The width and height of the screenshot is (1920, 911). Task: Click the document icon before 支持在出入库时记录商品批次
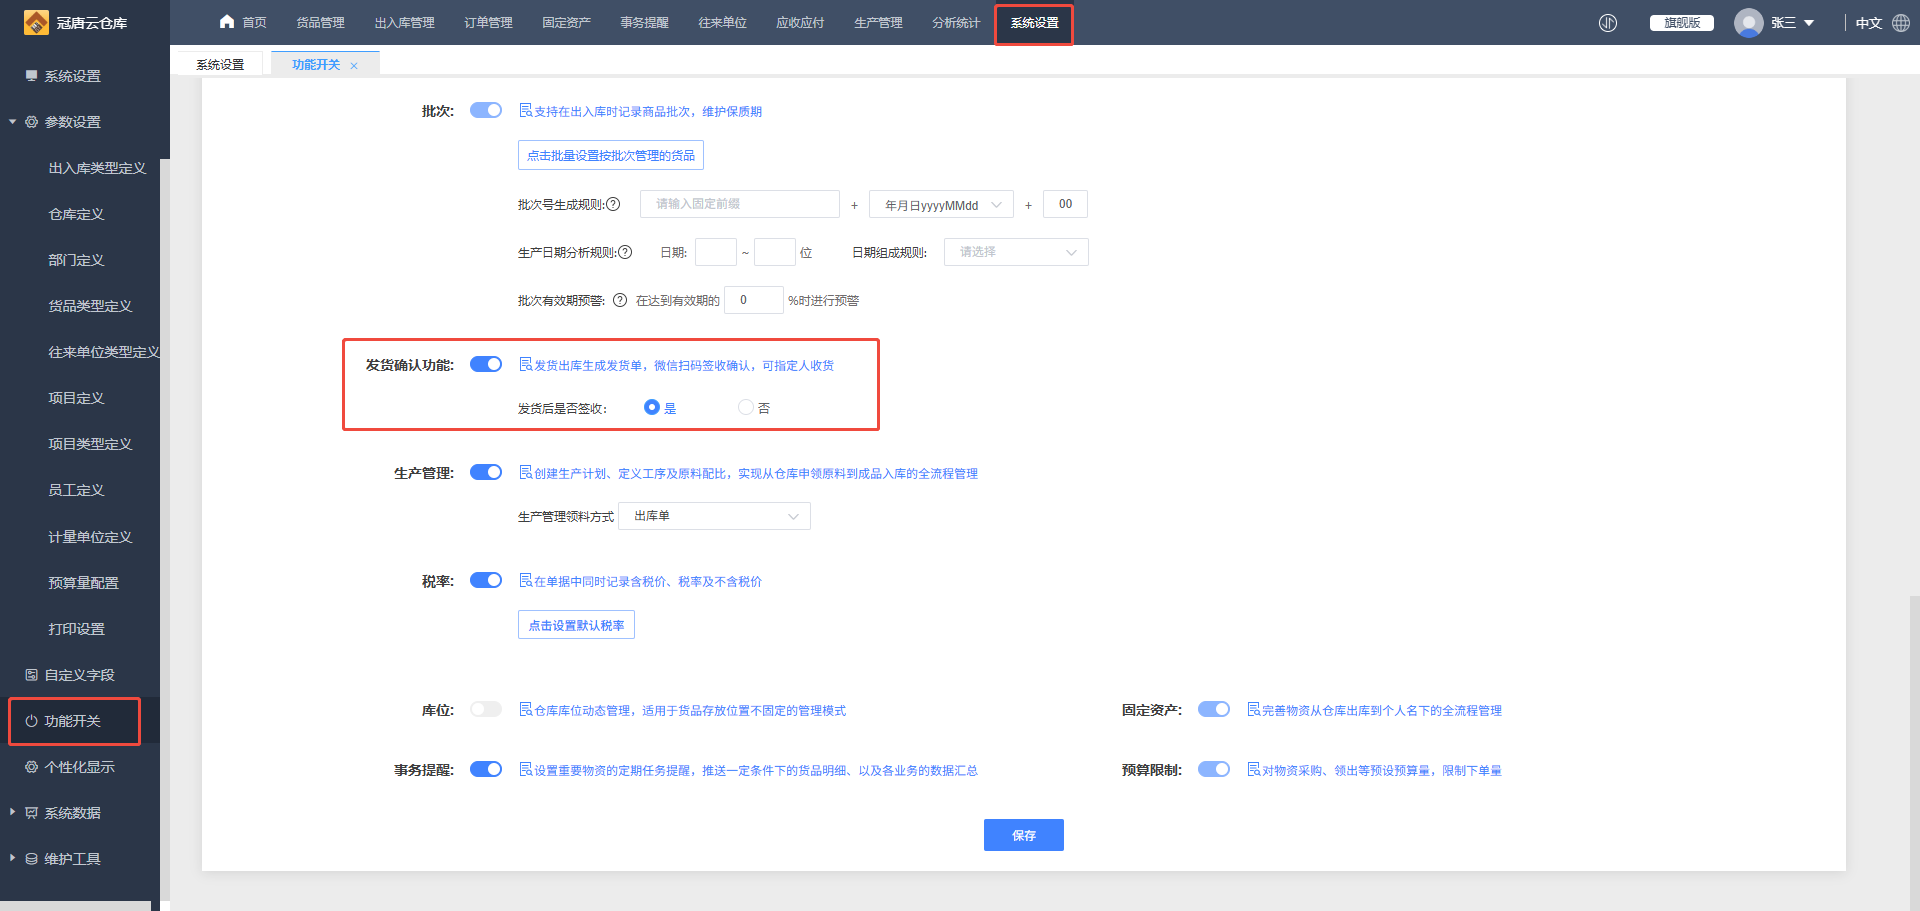pos(525,111)
